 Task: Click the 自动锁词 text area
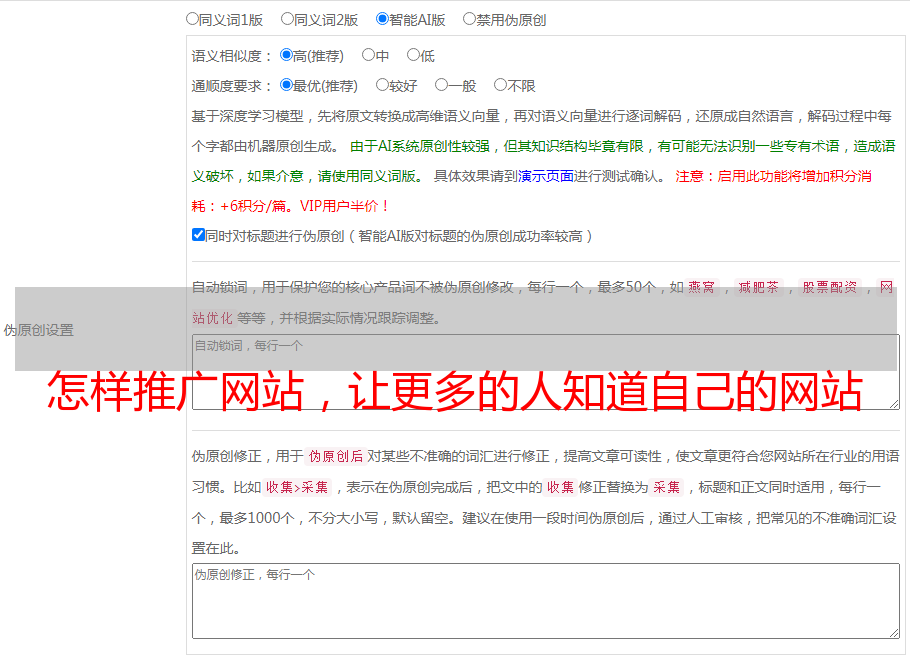pos(546,372)
